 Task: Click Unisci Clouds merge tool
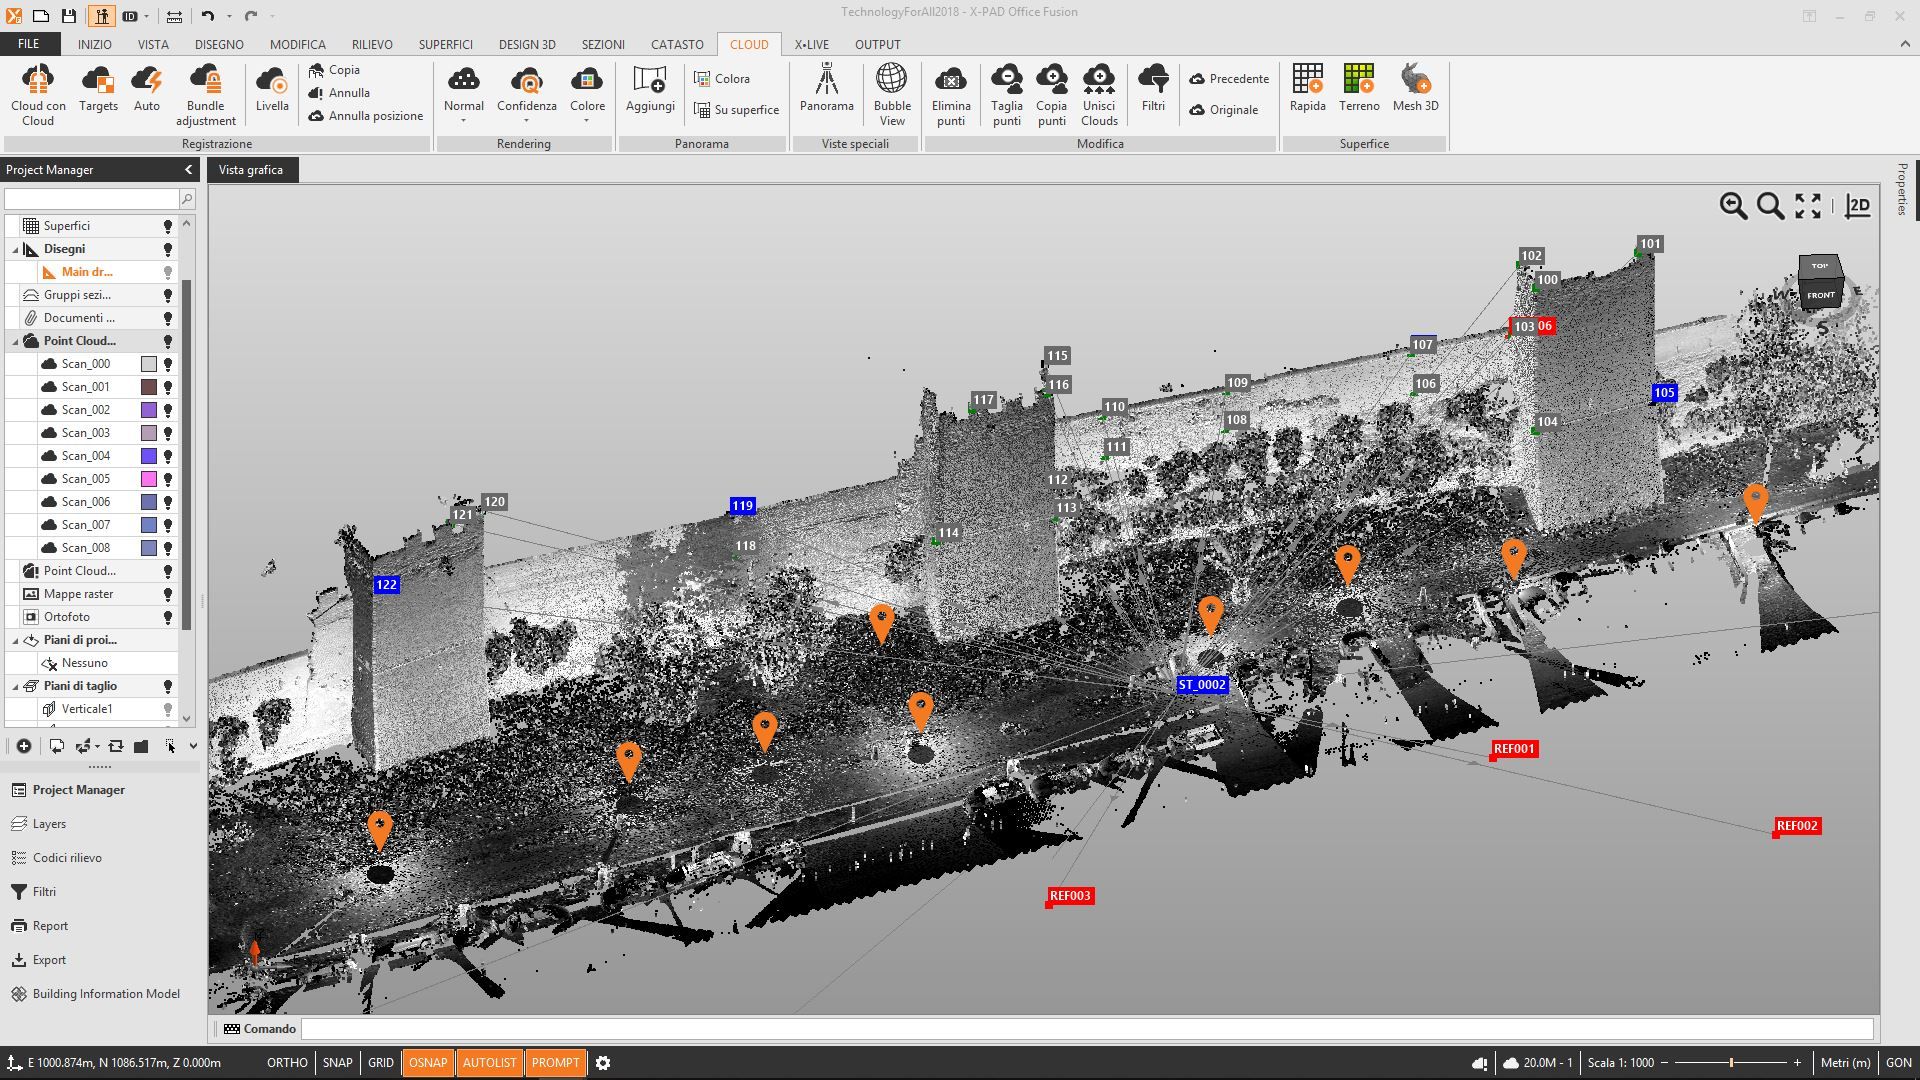1099,95
